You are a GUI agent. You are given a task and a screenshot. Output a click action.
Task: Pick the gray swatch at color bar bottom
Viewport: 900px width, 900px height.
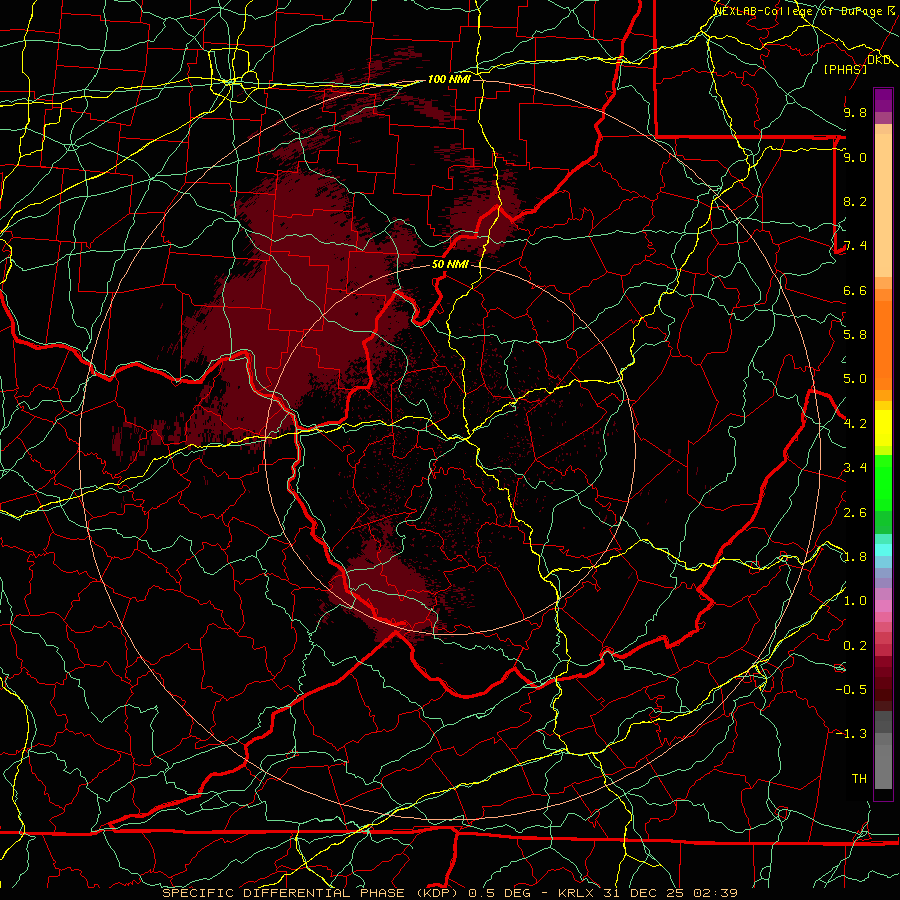[883, 766]
